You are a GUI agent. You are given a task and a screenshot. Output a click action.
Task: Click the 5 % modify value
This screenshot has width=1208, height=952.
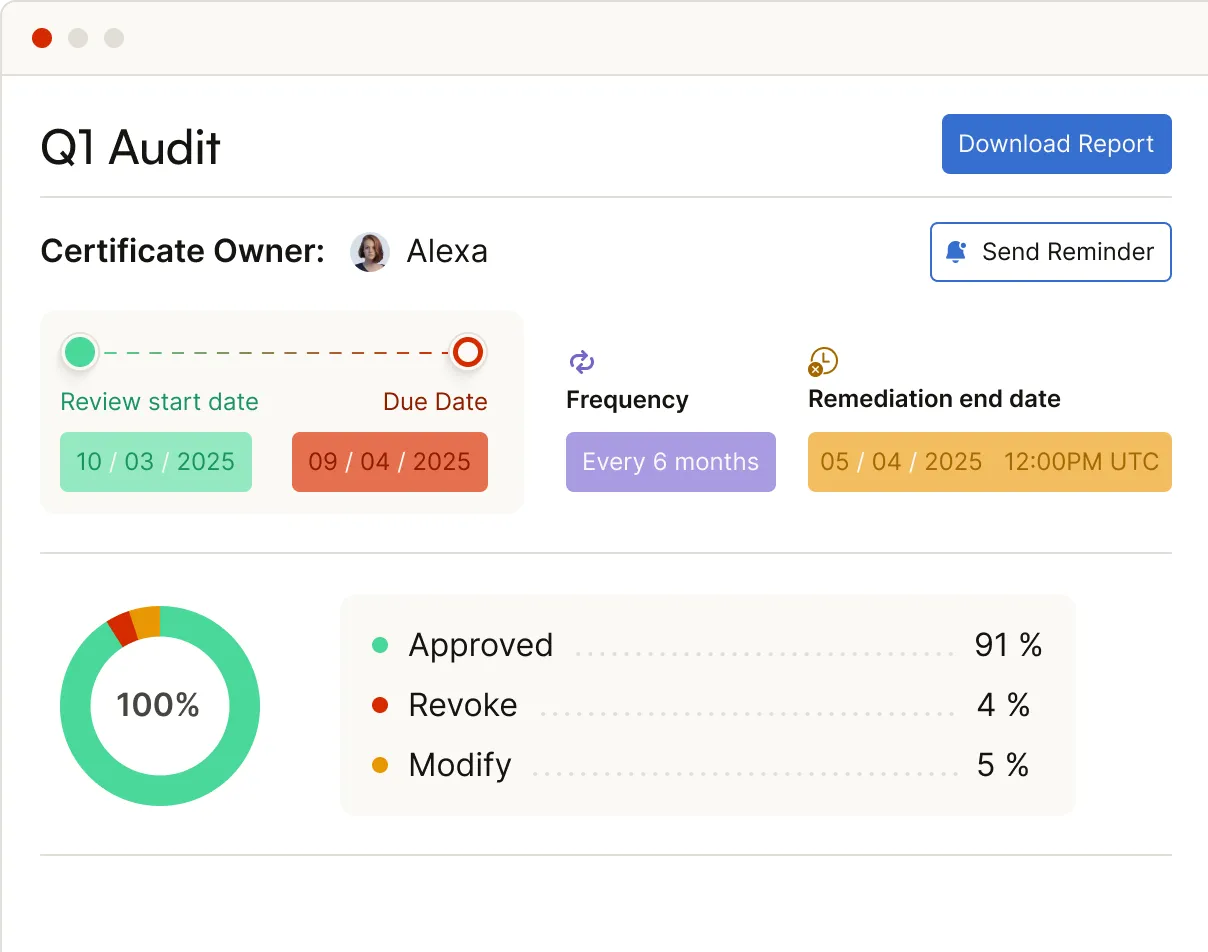(1004, 765)
